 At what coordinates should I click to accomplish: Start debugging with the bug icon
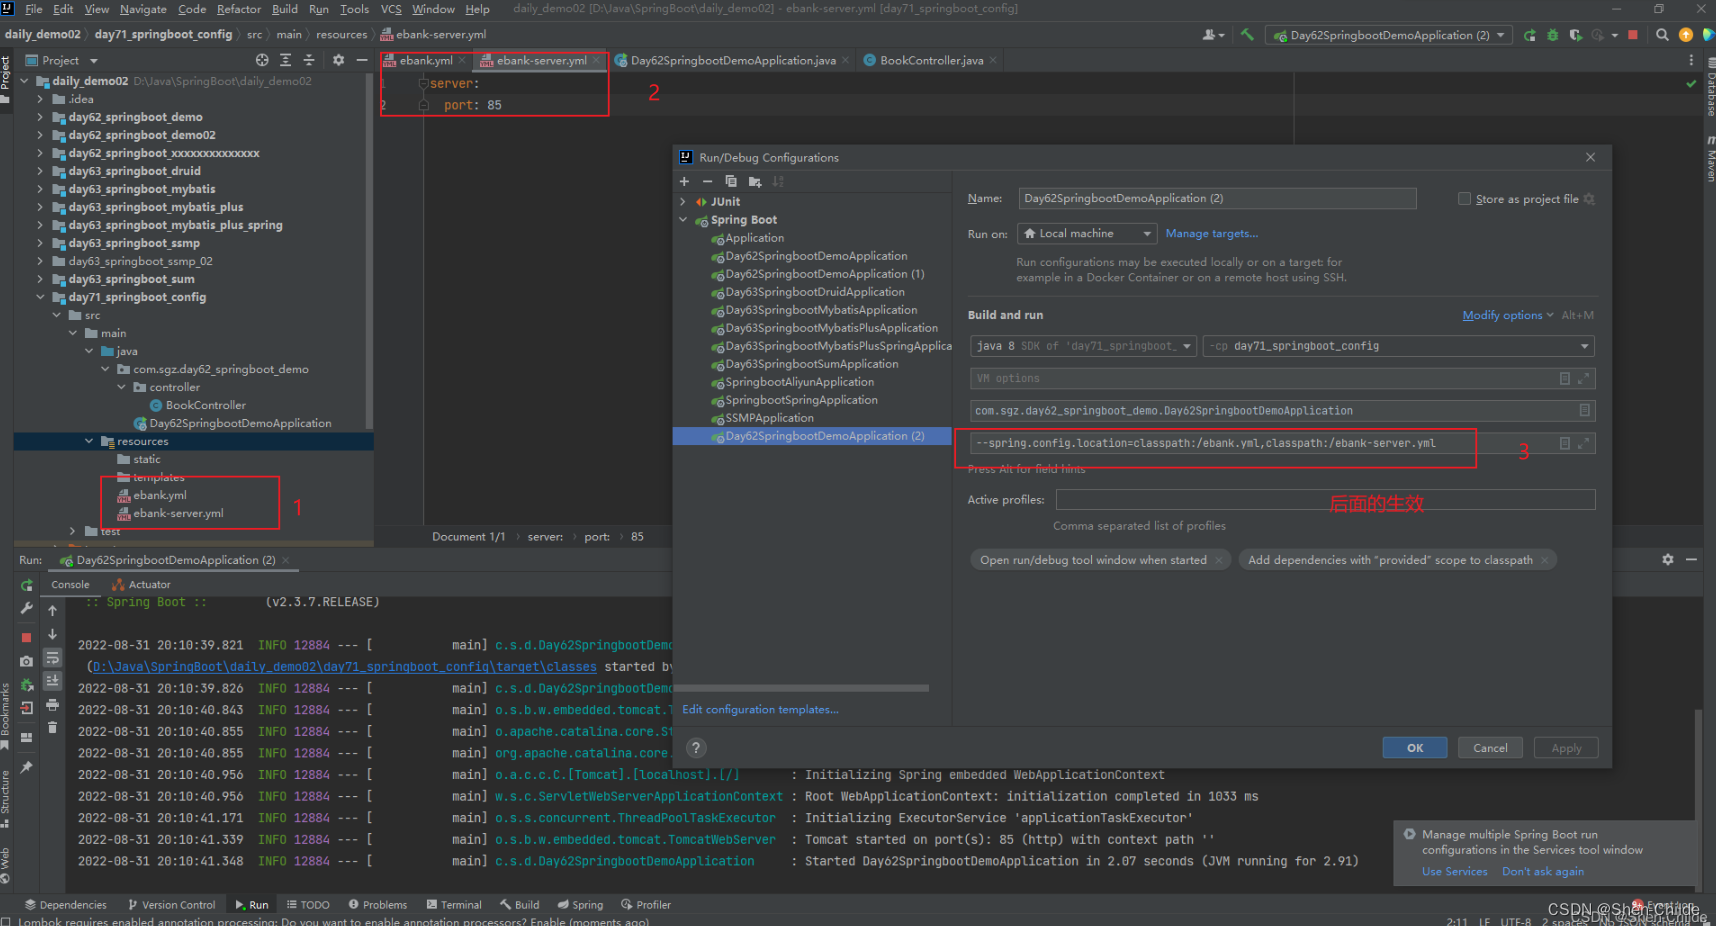click(1553, 35)
